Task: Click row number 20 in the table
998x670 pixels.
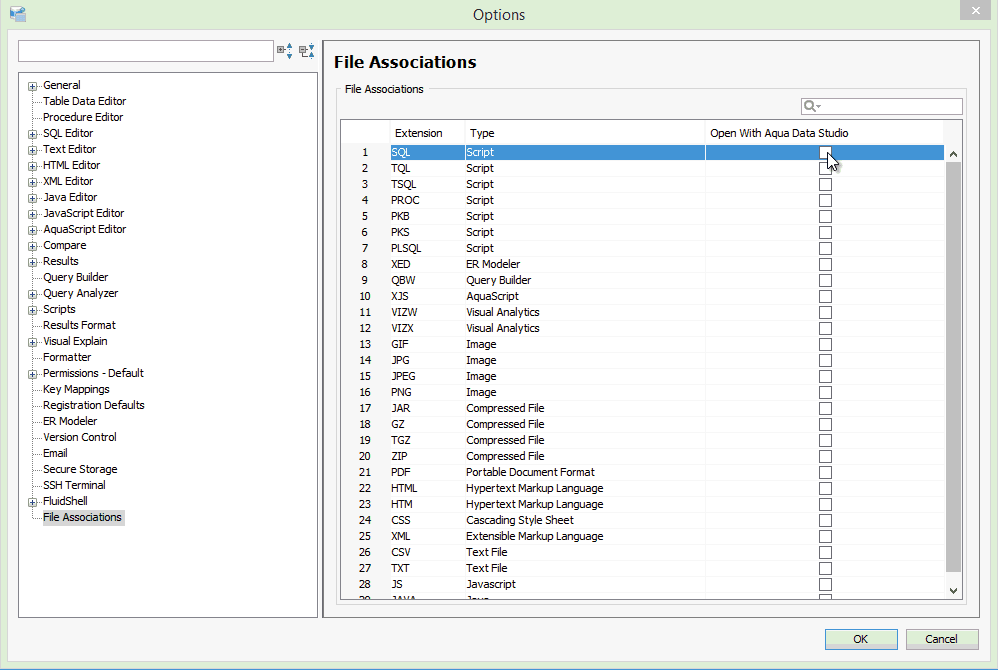Action: pyautogui.click(x=365, y=456)
